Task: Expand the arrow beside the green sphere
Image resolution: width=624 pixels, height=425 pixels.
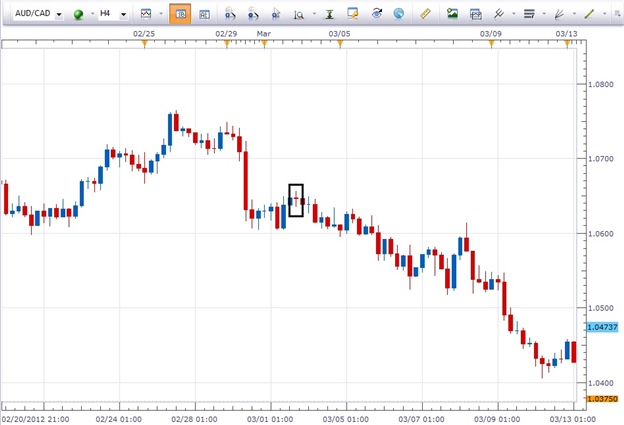Action: 92,14
